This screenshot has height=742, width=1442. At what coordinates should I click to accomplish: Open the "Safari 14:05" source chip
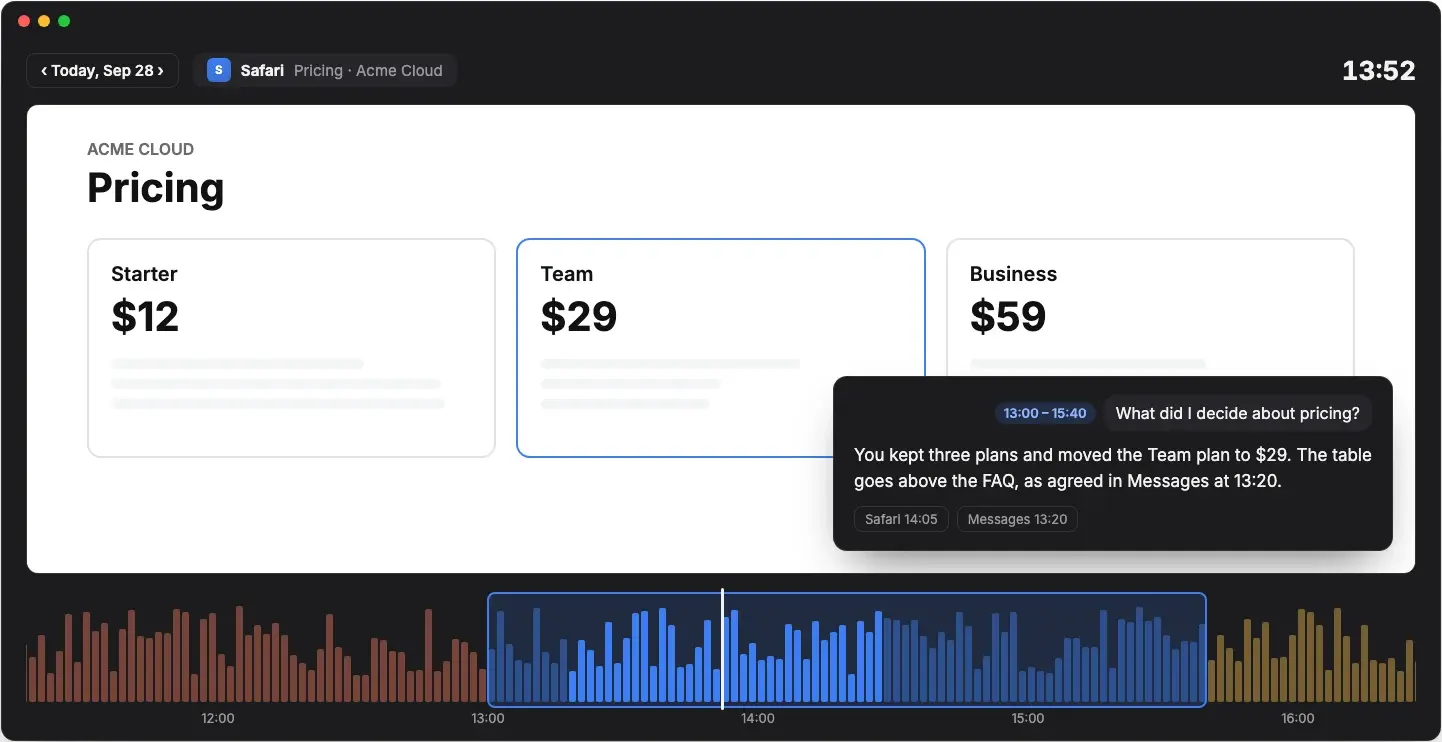coord(901,519)
